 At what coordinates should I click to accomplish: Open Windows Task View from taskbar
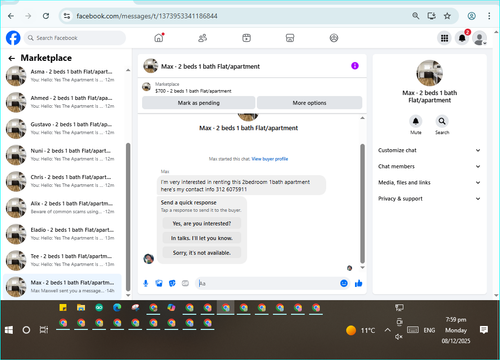44,330
